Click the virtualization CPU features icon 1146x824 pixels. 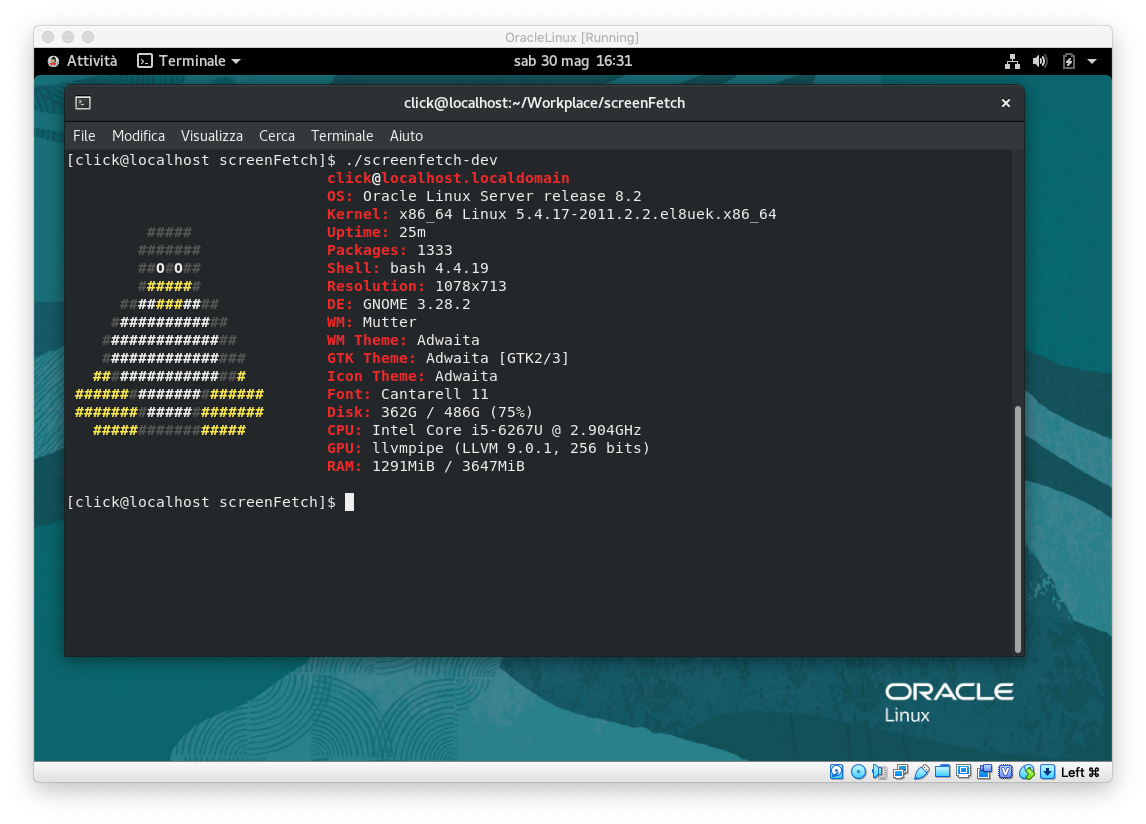coord(1006,772)
